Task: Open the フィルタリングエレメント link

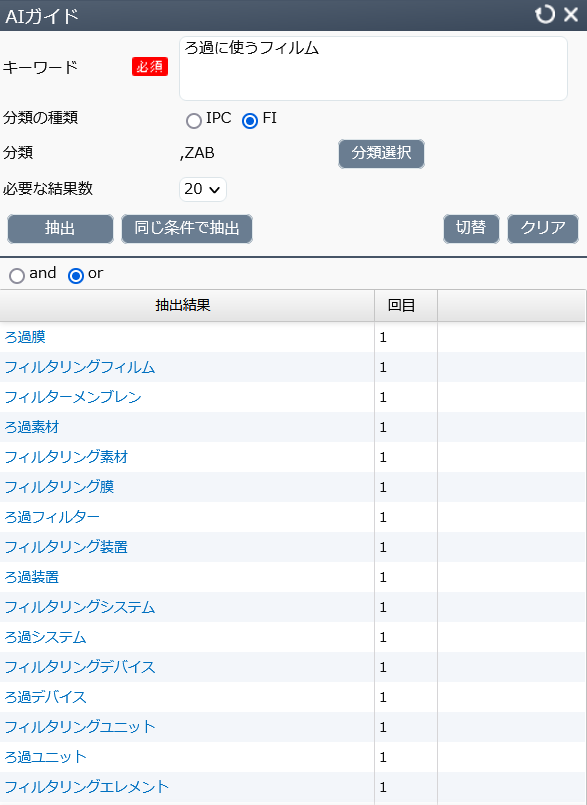Action: coord(86,787)
